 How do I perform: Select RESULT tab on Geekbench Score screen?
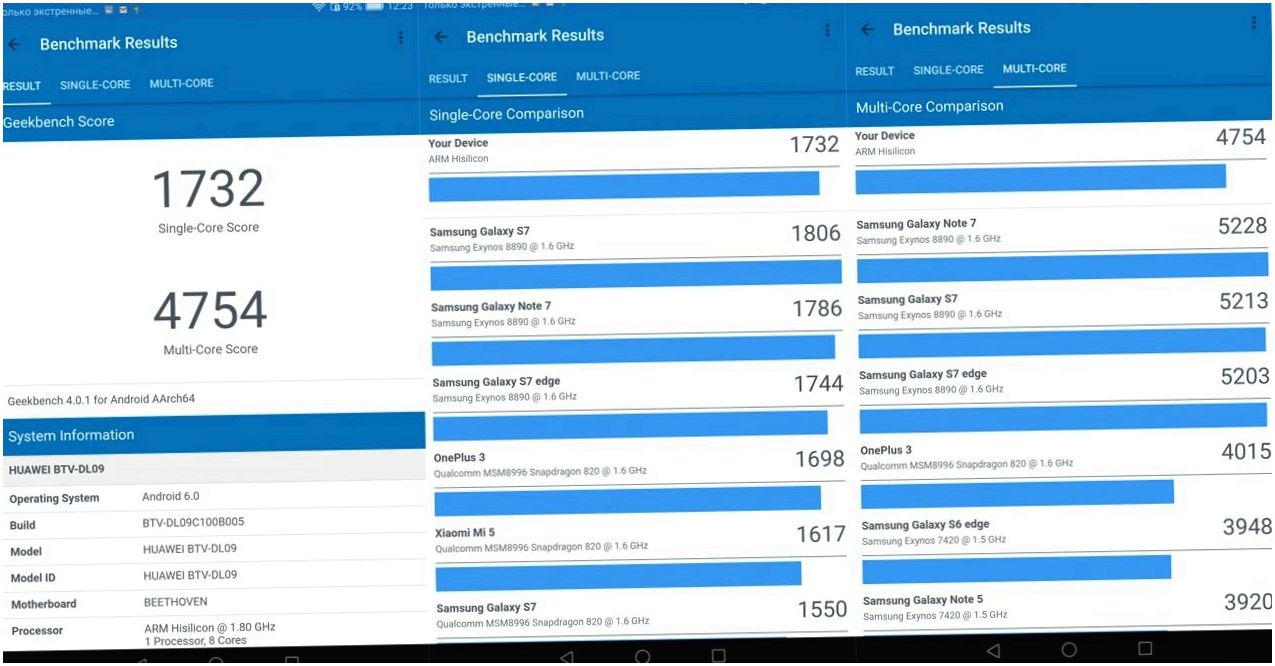[x=21, y=86]
